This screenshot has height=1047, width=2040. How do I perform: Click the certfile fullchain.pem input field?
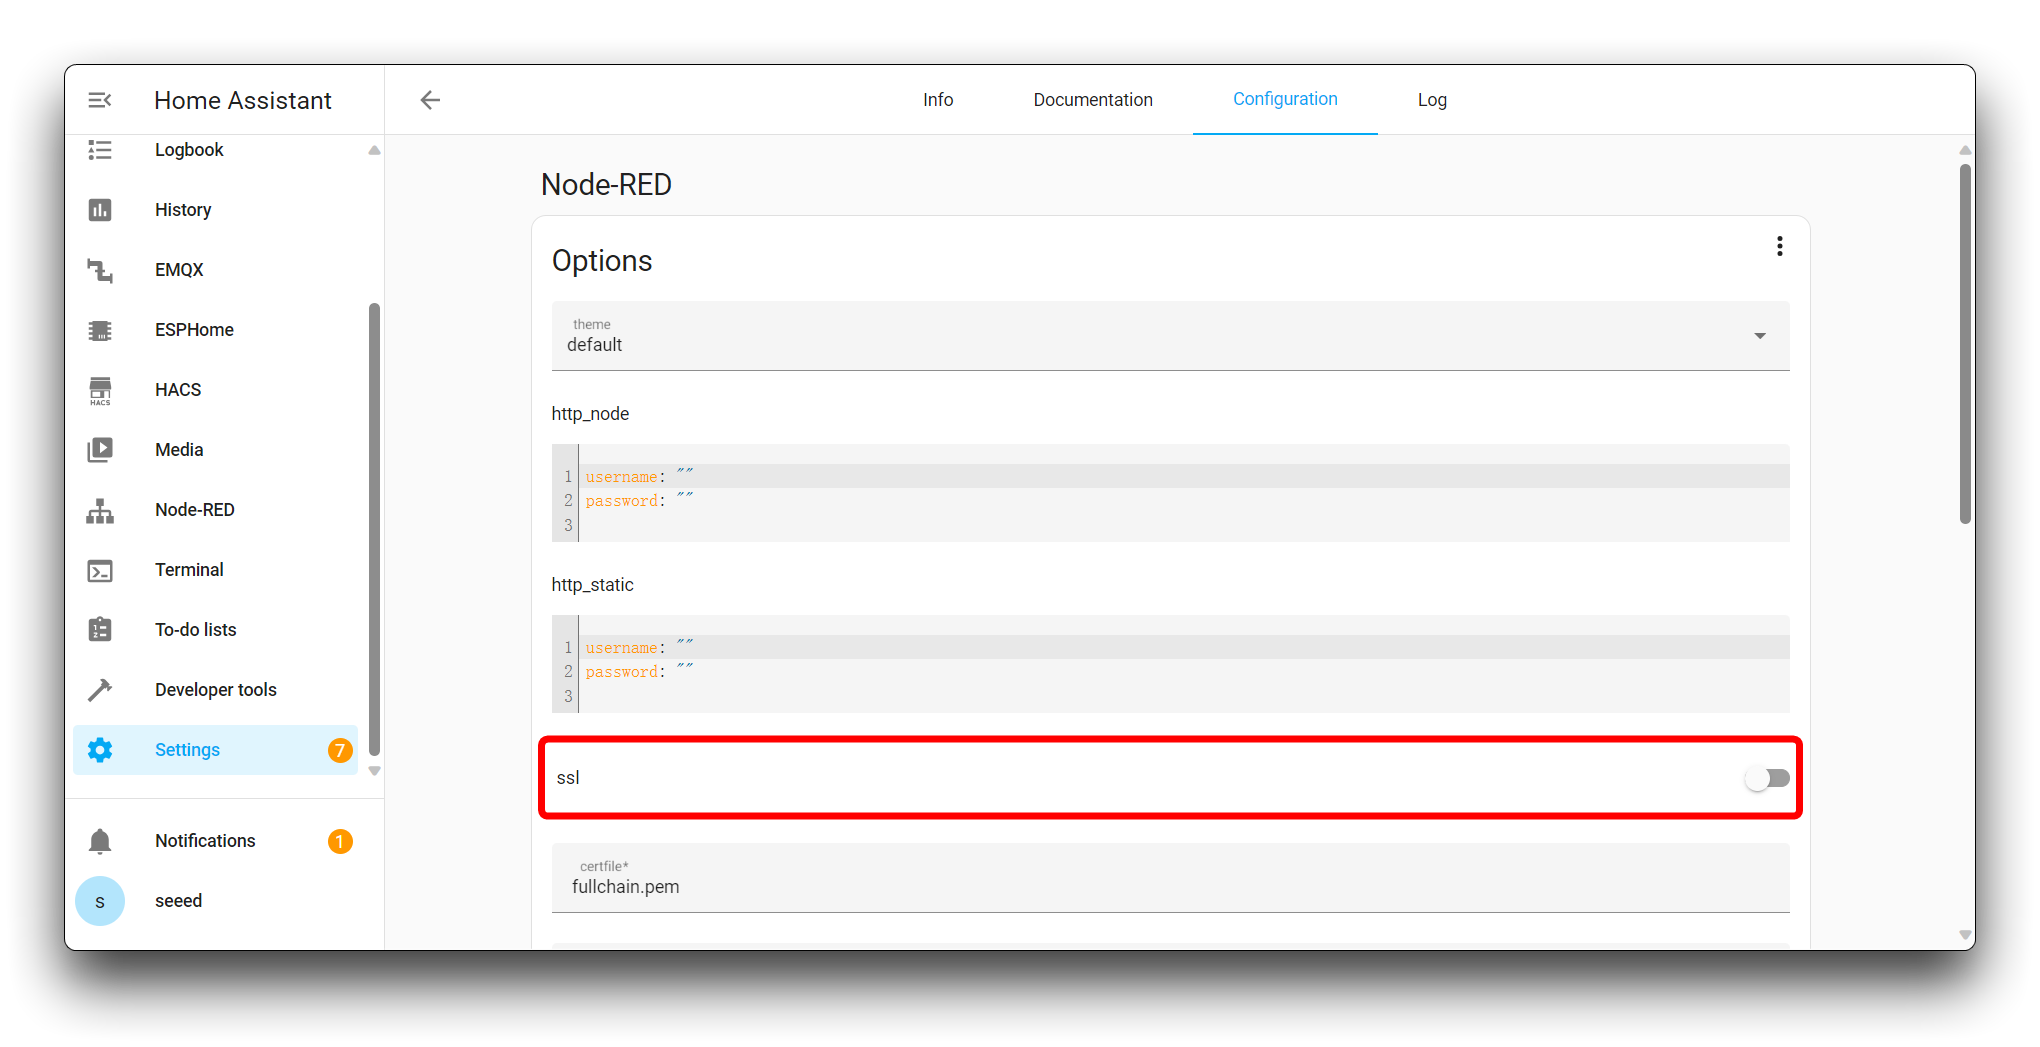(1170, 878)
